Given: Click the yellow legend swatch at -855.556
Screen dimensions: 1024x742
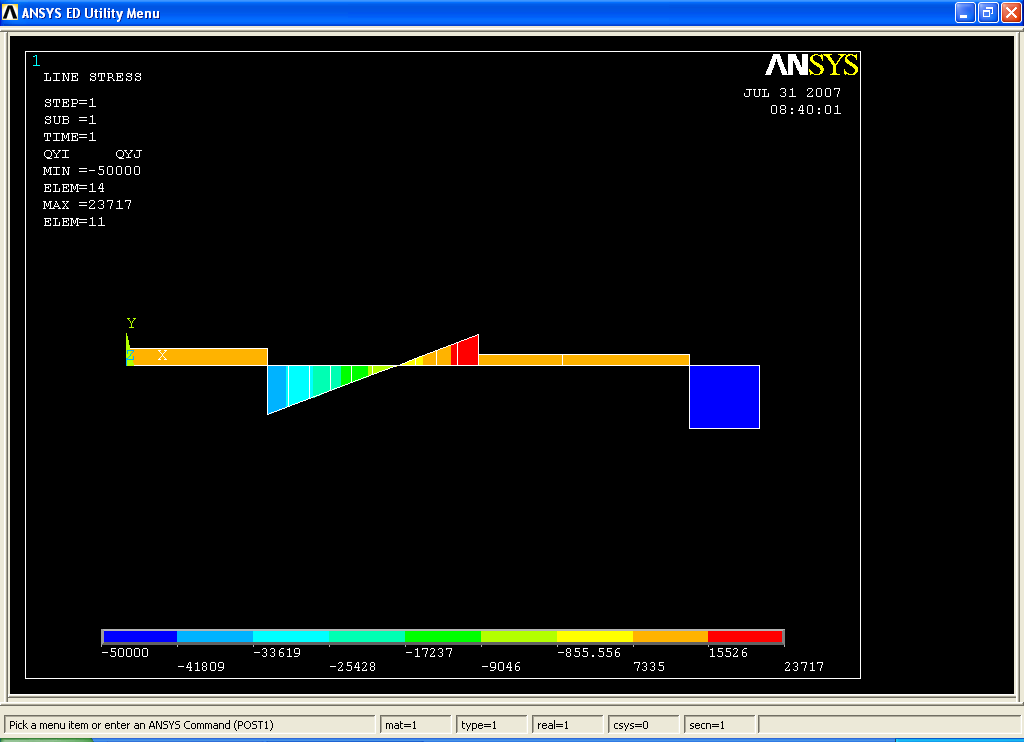Looking at the screenshot, I should tap(594, 636).
